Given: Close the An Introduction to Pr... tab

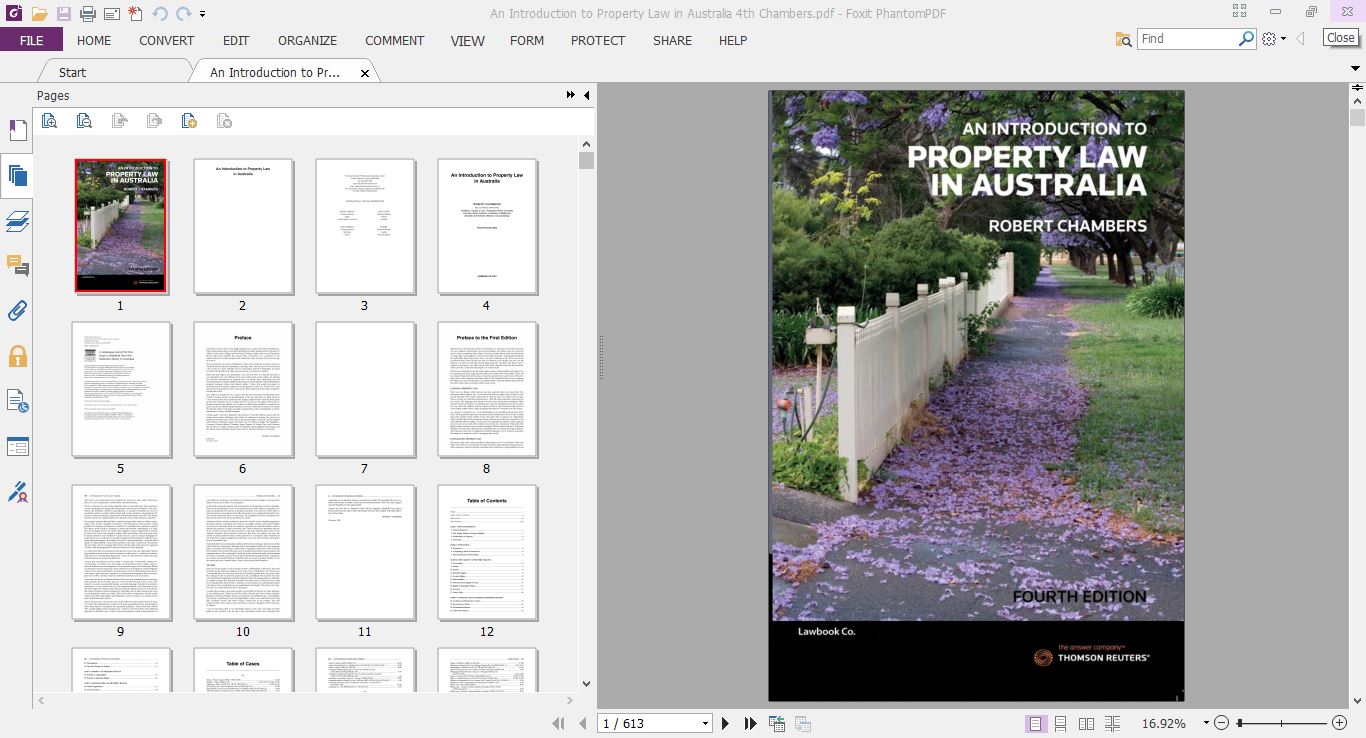Looking at the screenshot, I should pyautogui.click(x=365, y=73).
